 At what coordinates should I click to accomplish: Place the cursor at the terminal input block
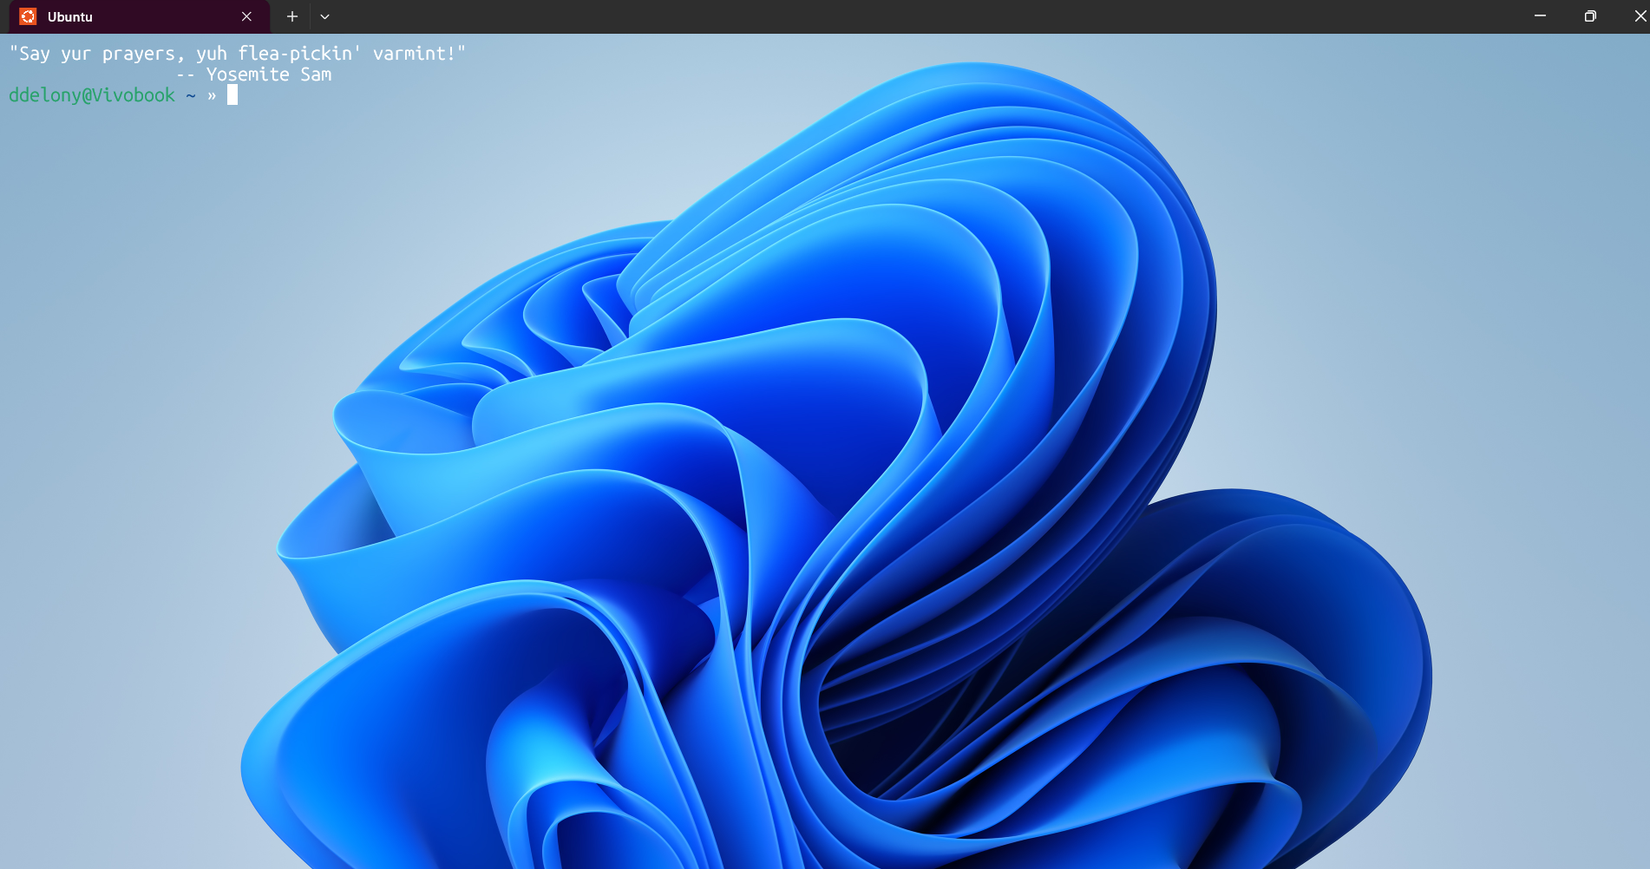point(232,95)
